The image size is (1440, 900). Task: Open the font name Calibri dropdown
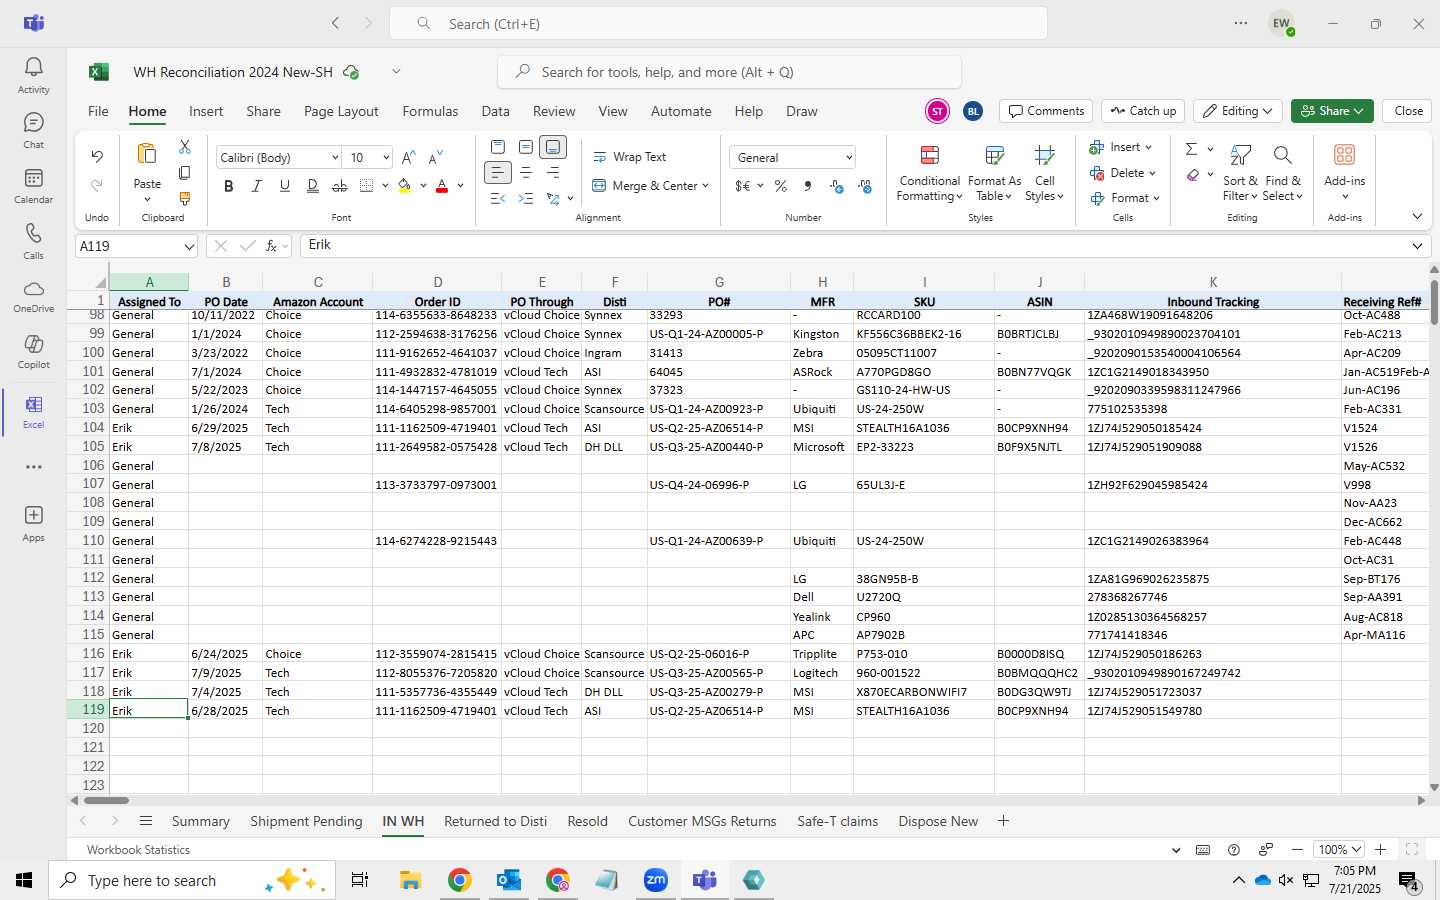tap(335, 158)
